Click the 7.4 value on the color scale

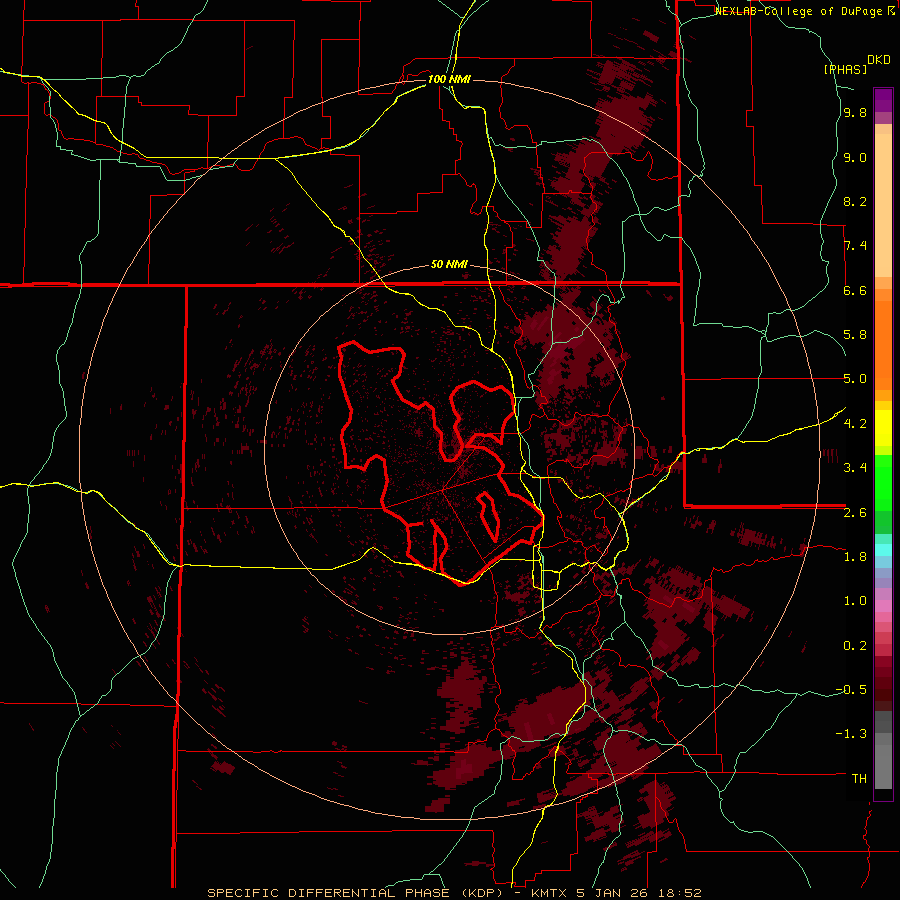[855, 246]
